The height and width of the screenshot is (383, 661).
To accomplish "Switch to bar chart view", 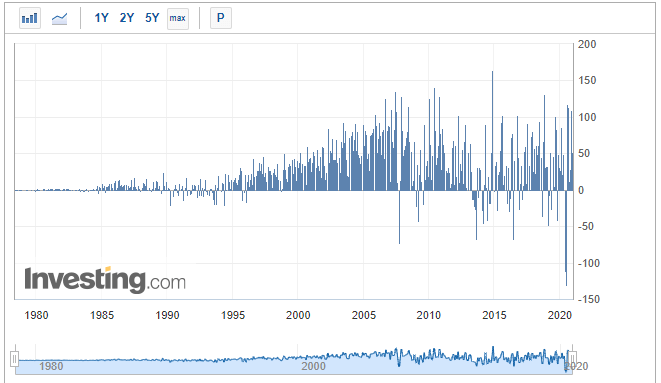I will coord(30,19).
